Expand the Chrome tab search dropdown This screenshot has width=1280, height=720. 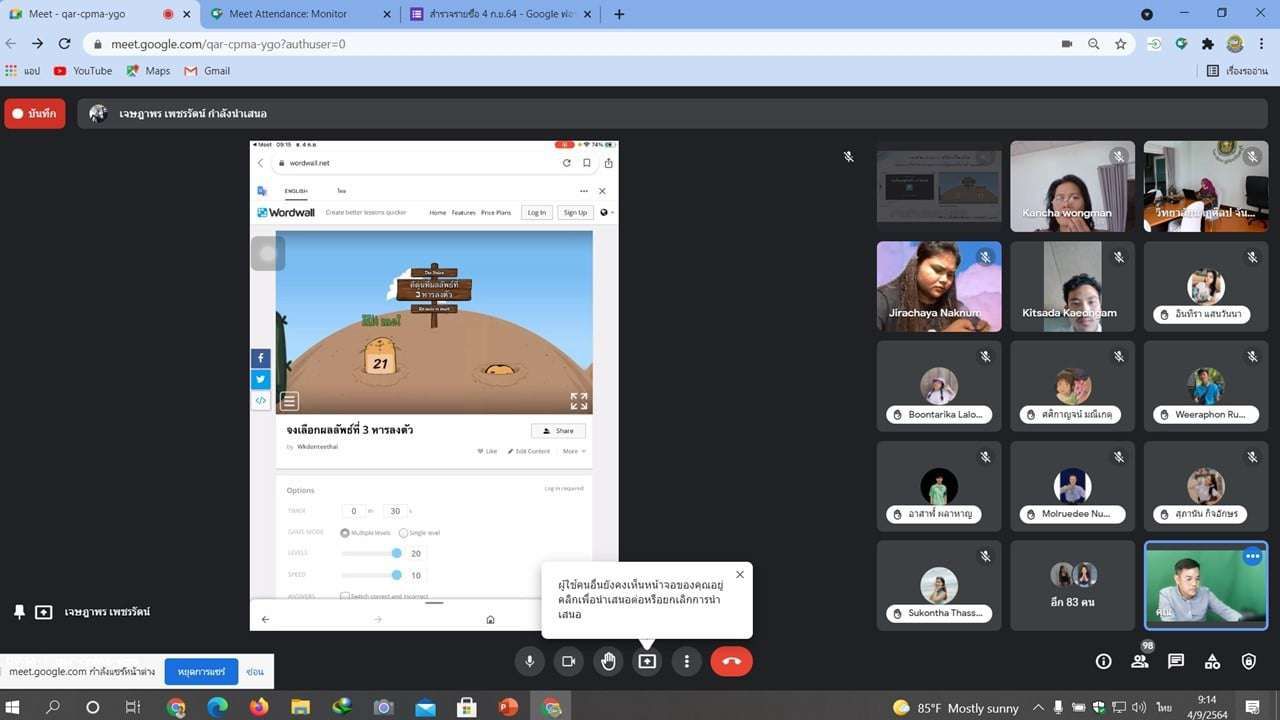(1147, 14)
